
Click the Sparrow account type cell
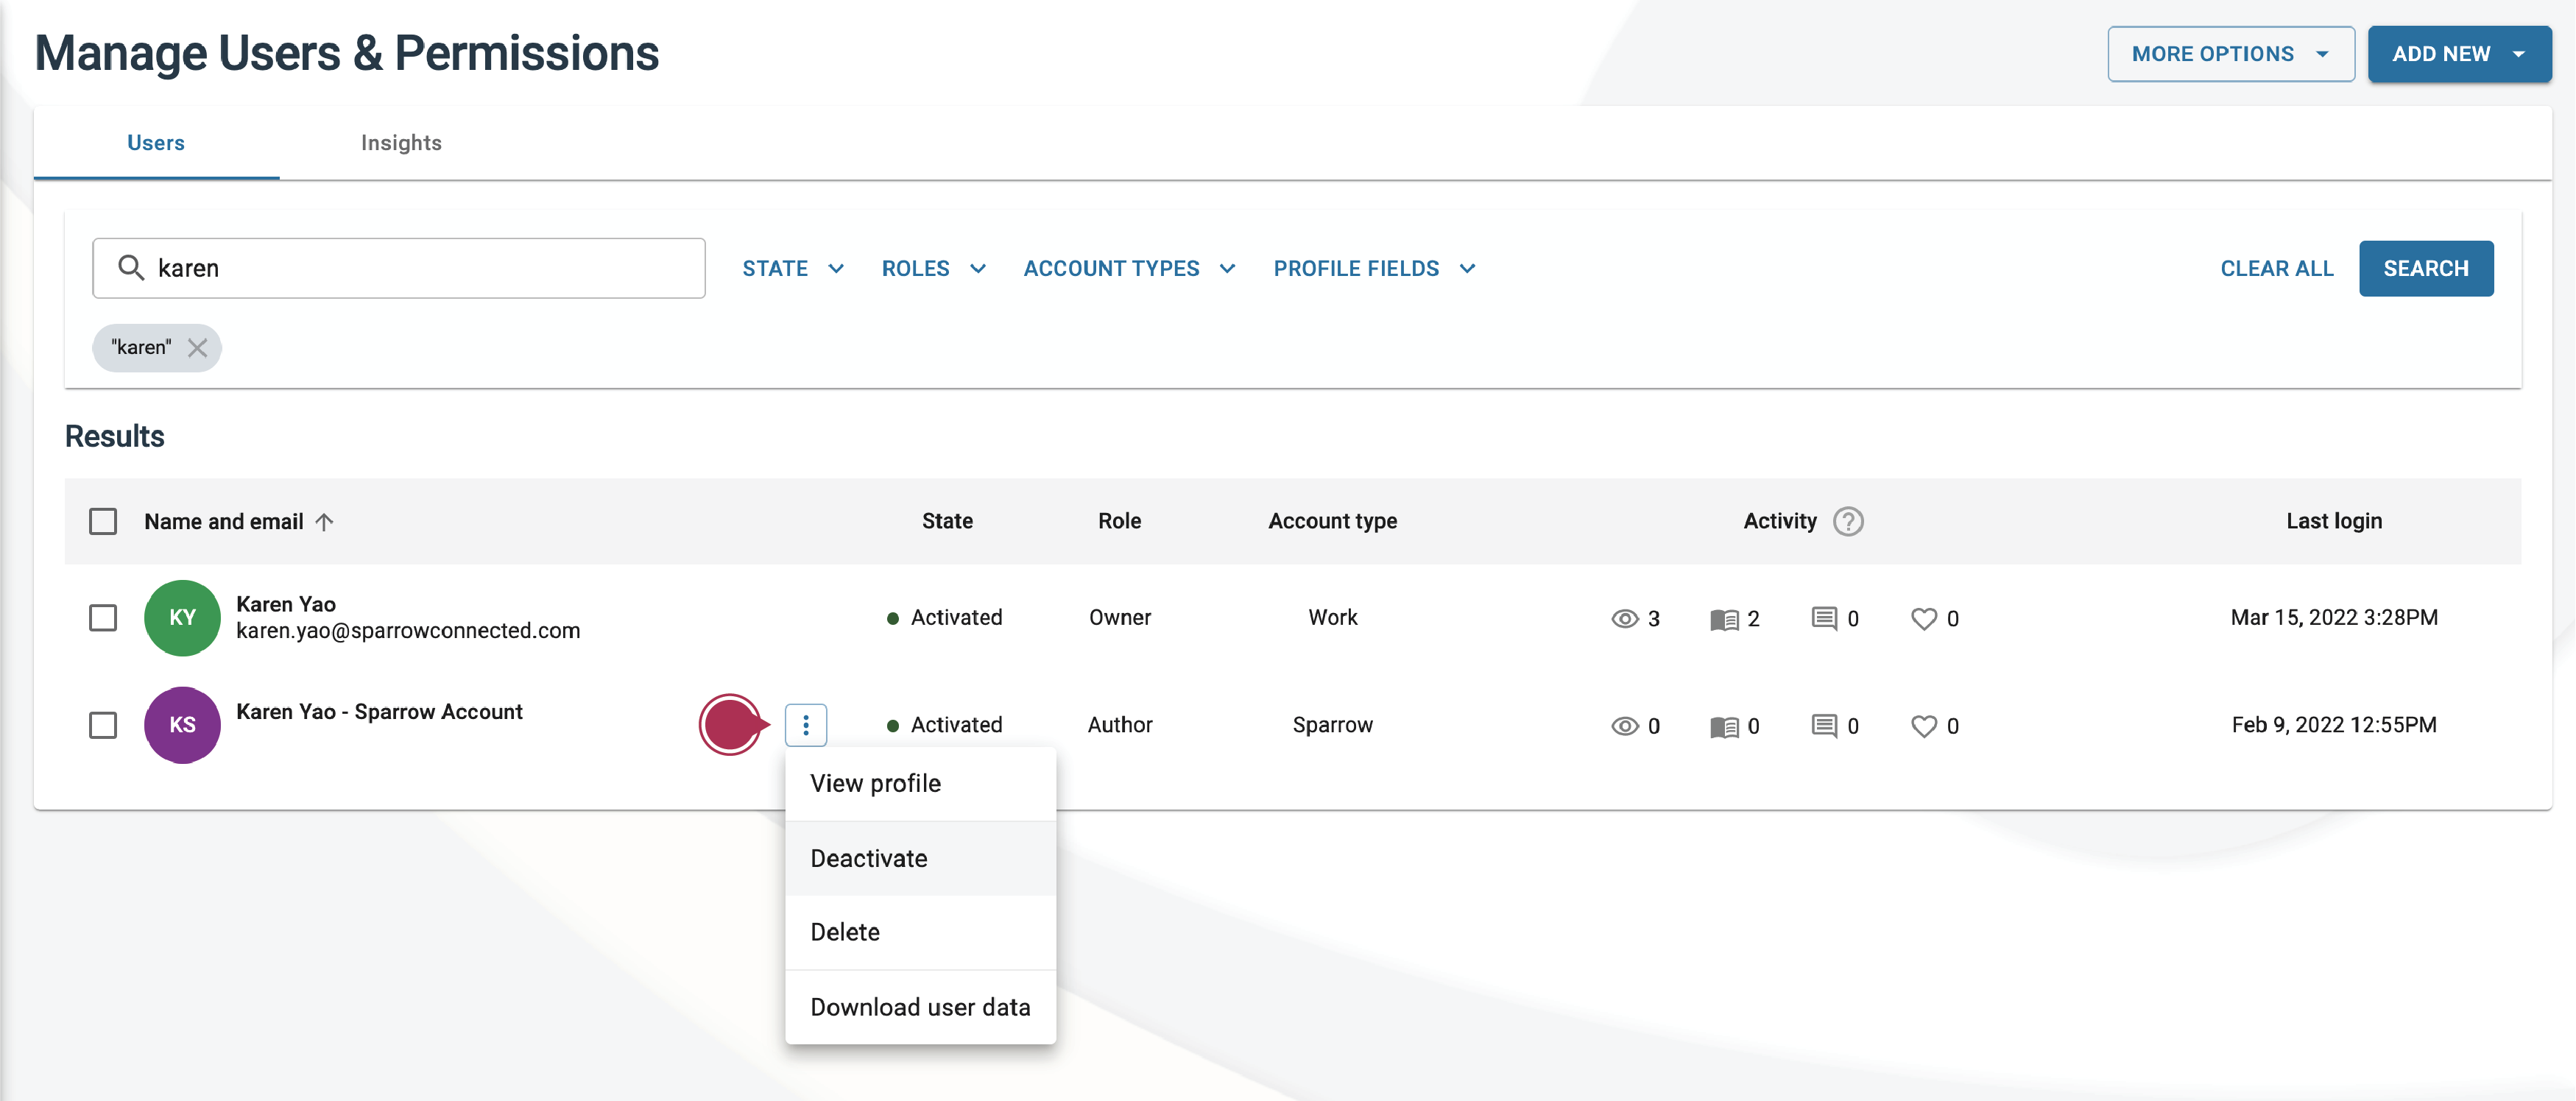click(x=1332, y=725)
